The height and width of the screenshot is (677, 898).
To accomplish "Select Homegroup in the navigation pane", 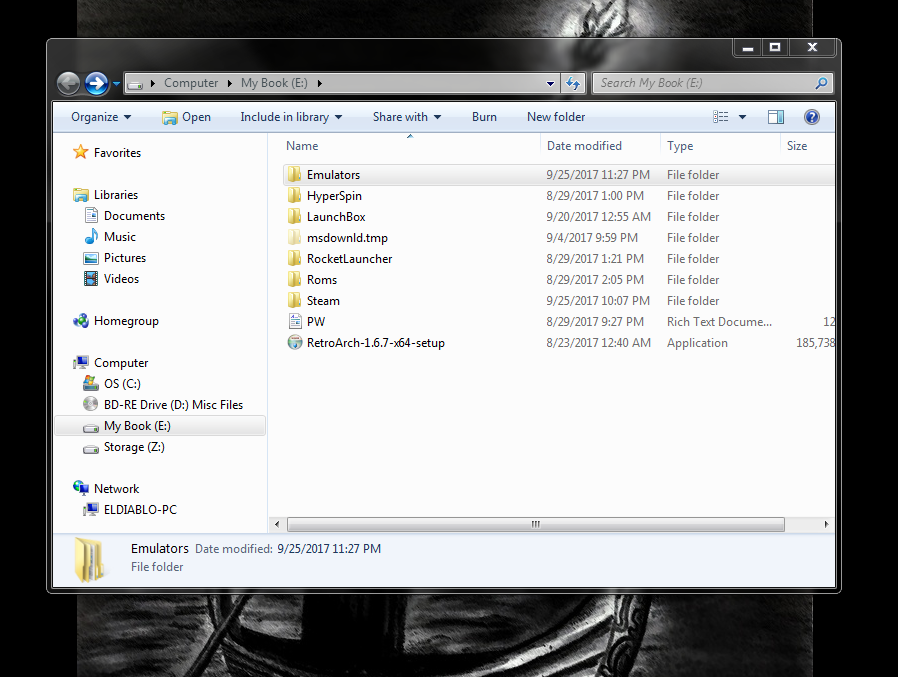I will click(126, 321).
